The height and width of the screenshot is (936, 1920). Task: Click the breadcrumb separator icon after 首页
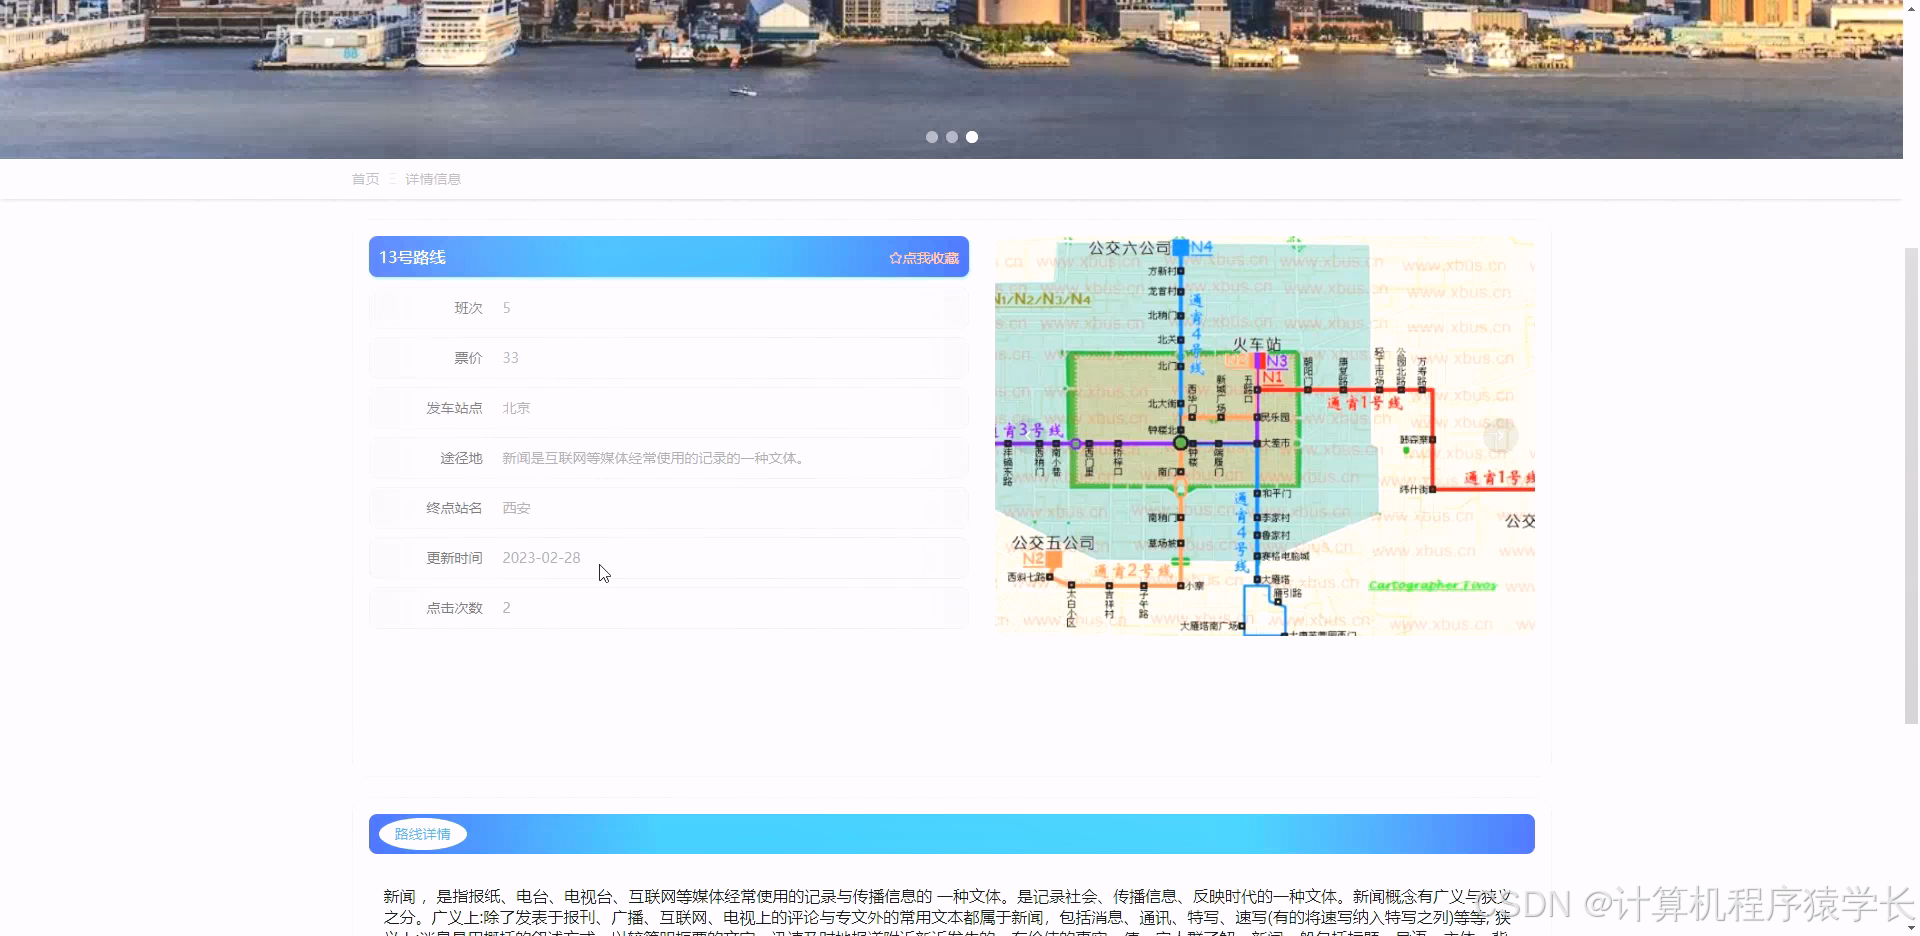pyautogui.click(x=393, y=179)
